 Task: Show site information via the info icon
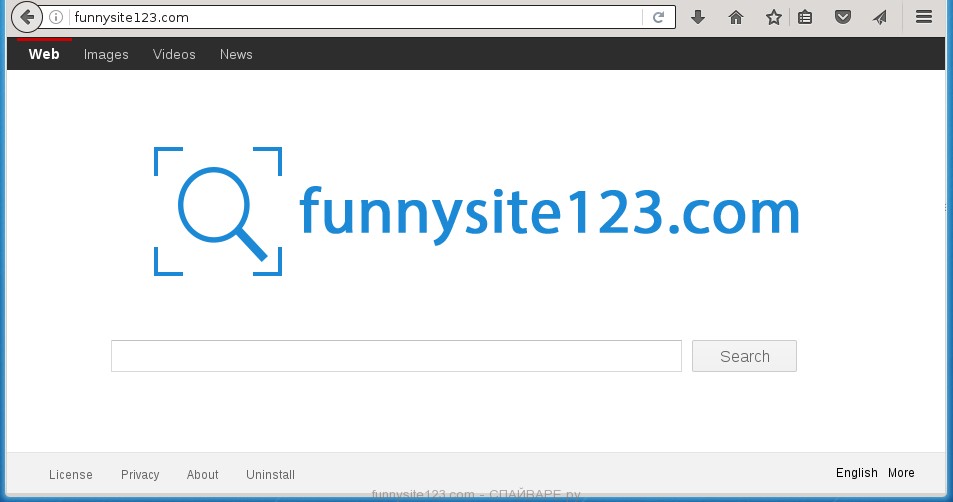tap(56, 17)
